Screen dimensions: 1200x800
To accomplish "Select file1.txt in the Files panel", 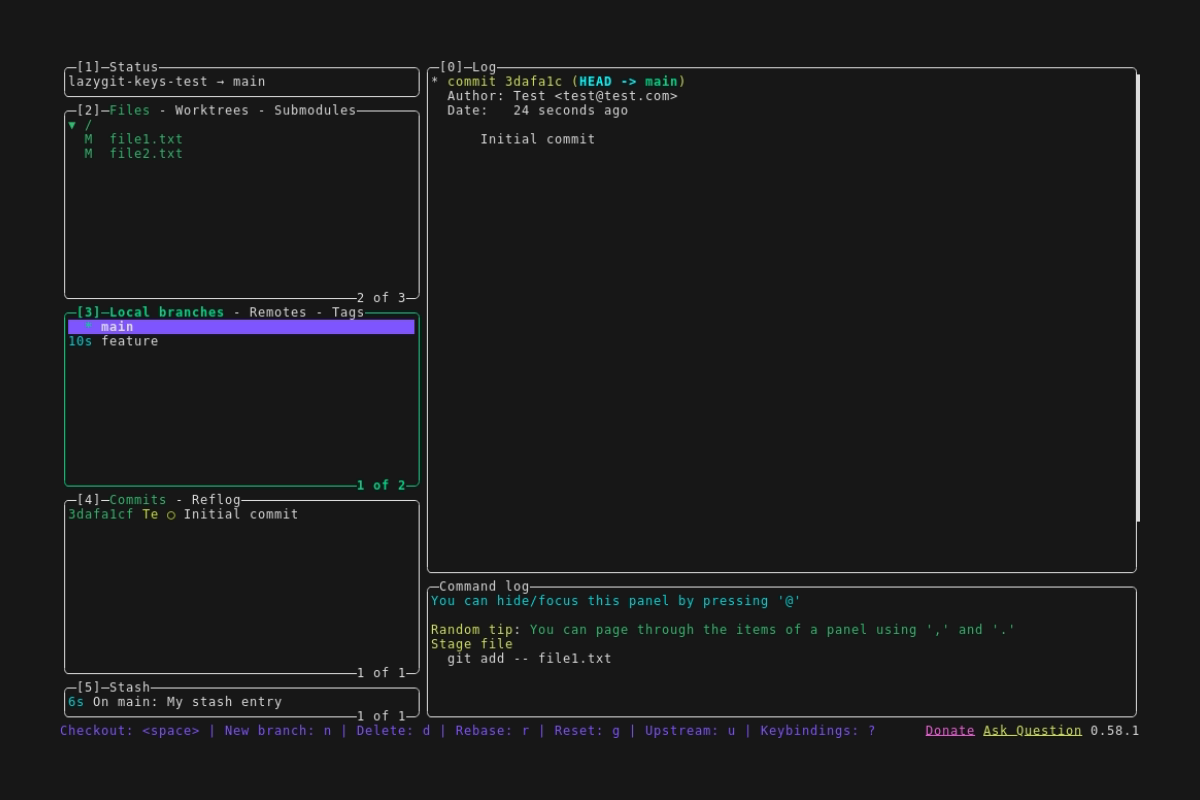I will point(146,140).
